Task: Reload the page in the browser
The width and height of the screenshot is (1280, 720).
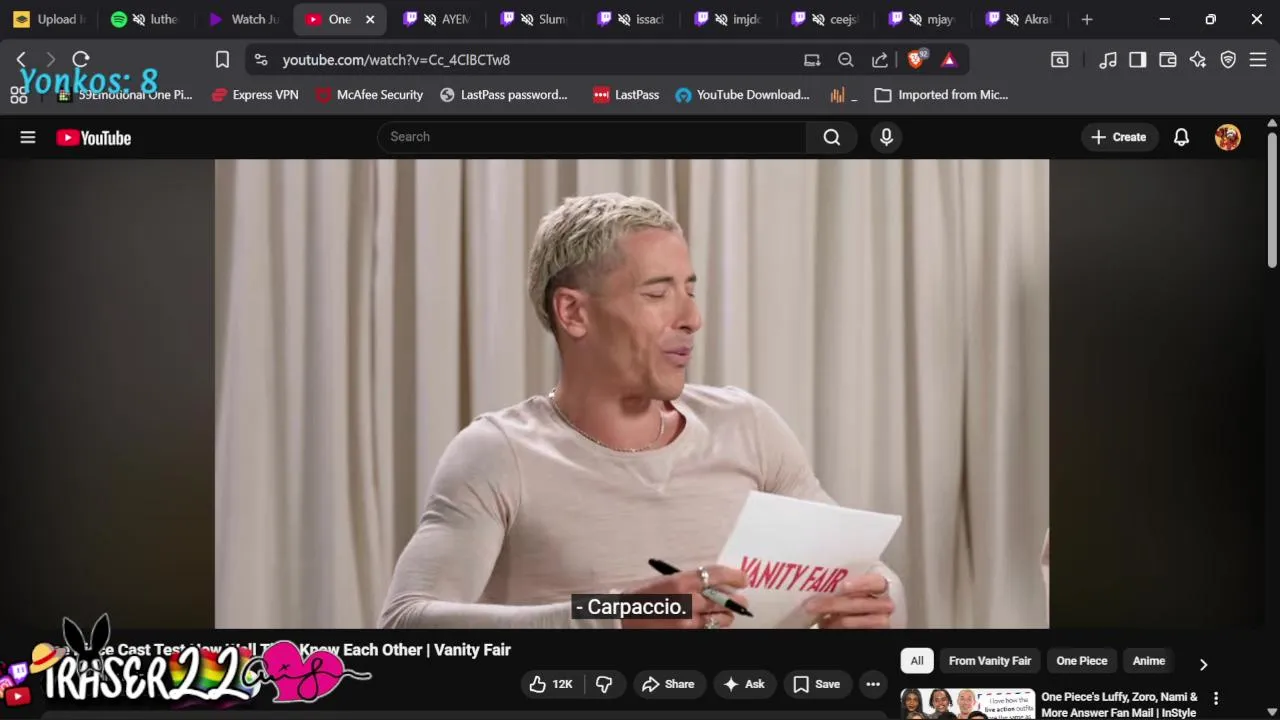Action: [81, 60]
